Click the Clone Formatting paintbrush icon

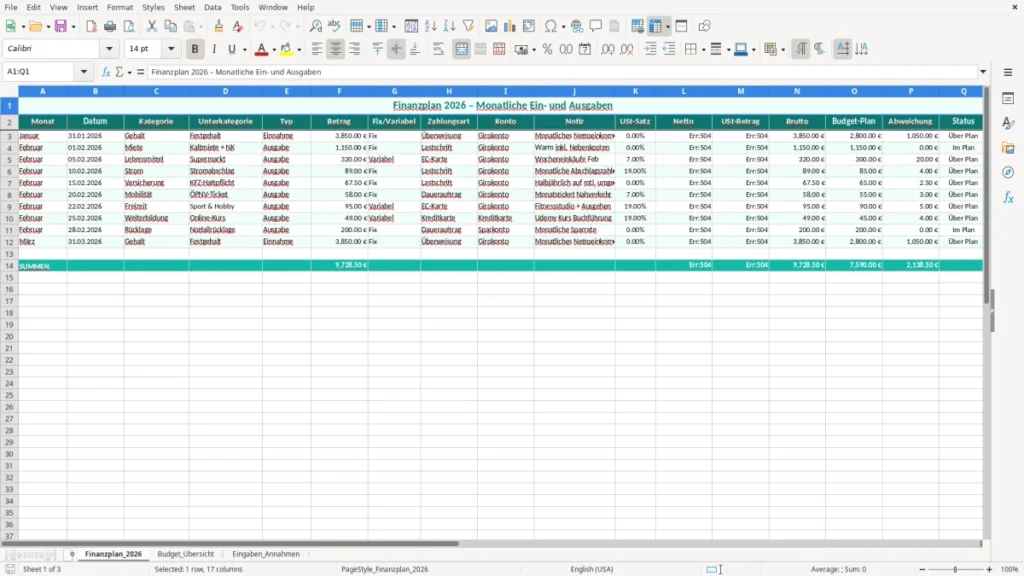(219, 26)
